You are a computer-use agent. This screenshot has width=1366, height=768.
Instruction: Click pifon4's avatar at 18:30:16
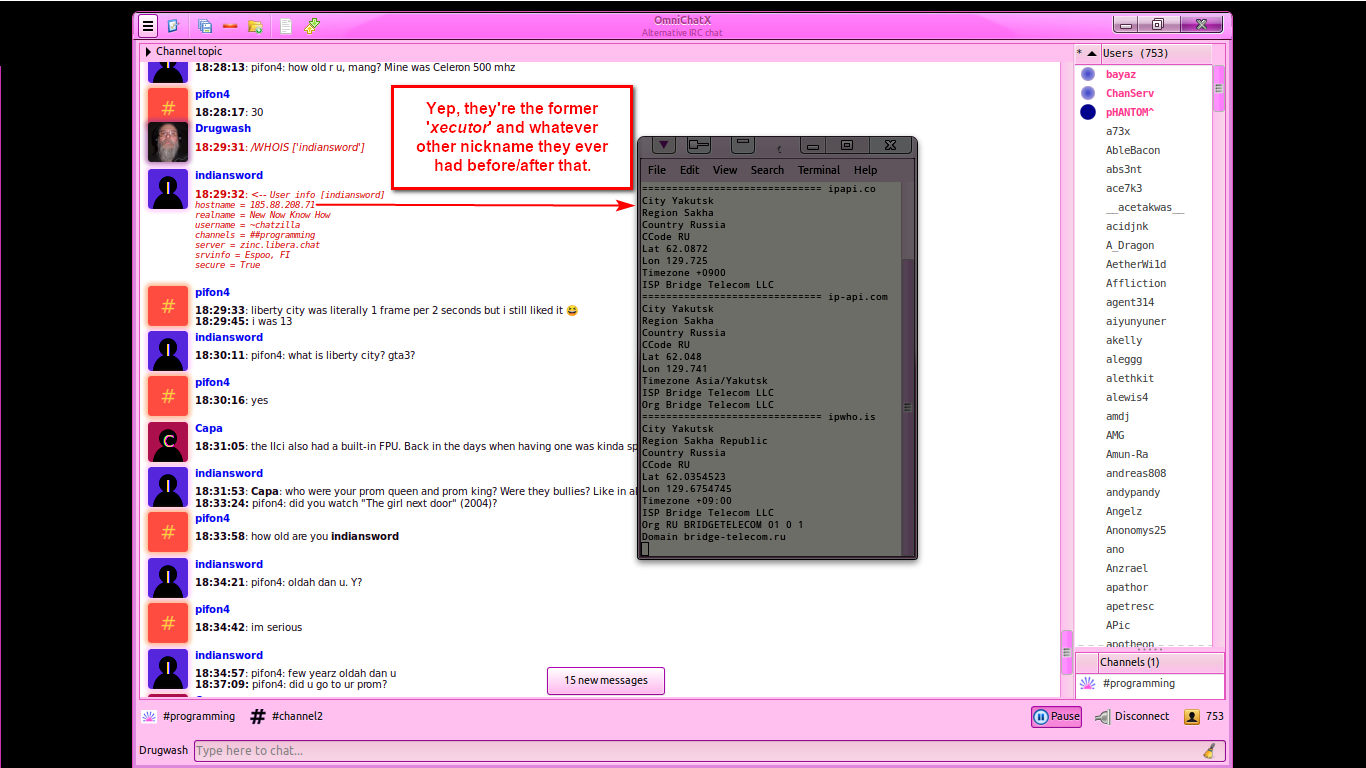(168, 396)
